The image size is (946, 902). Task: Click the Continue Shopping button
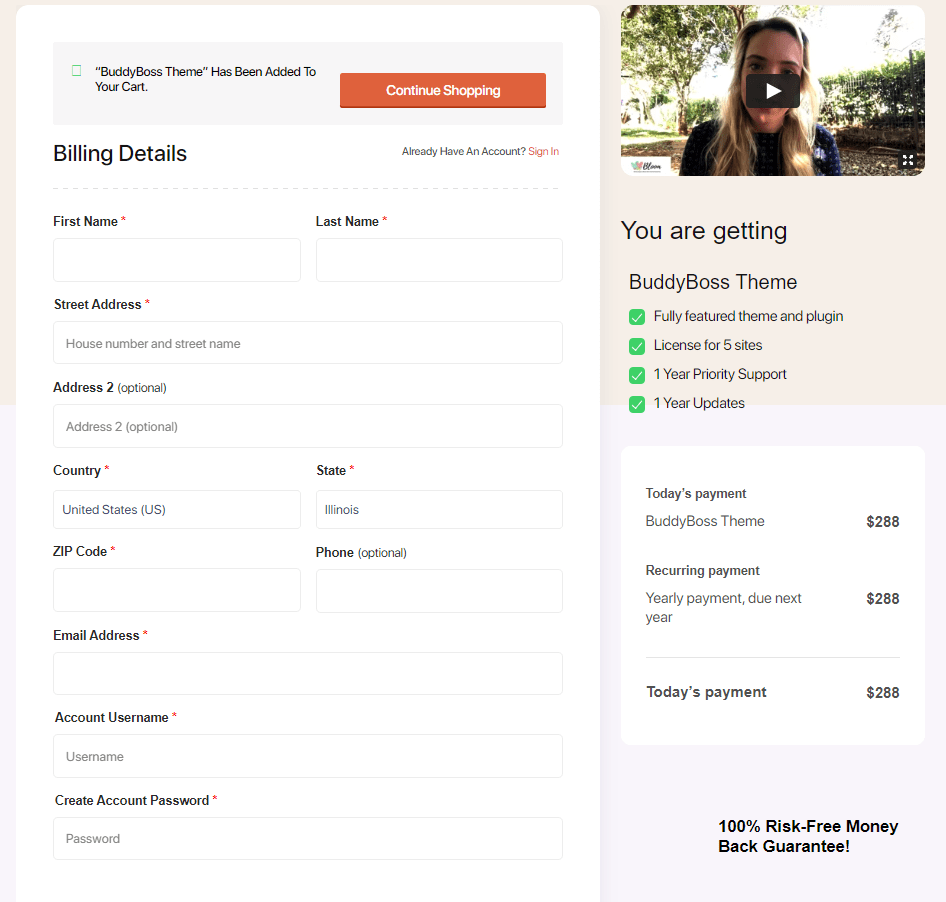(x=443, y=91)
